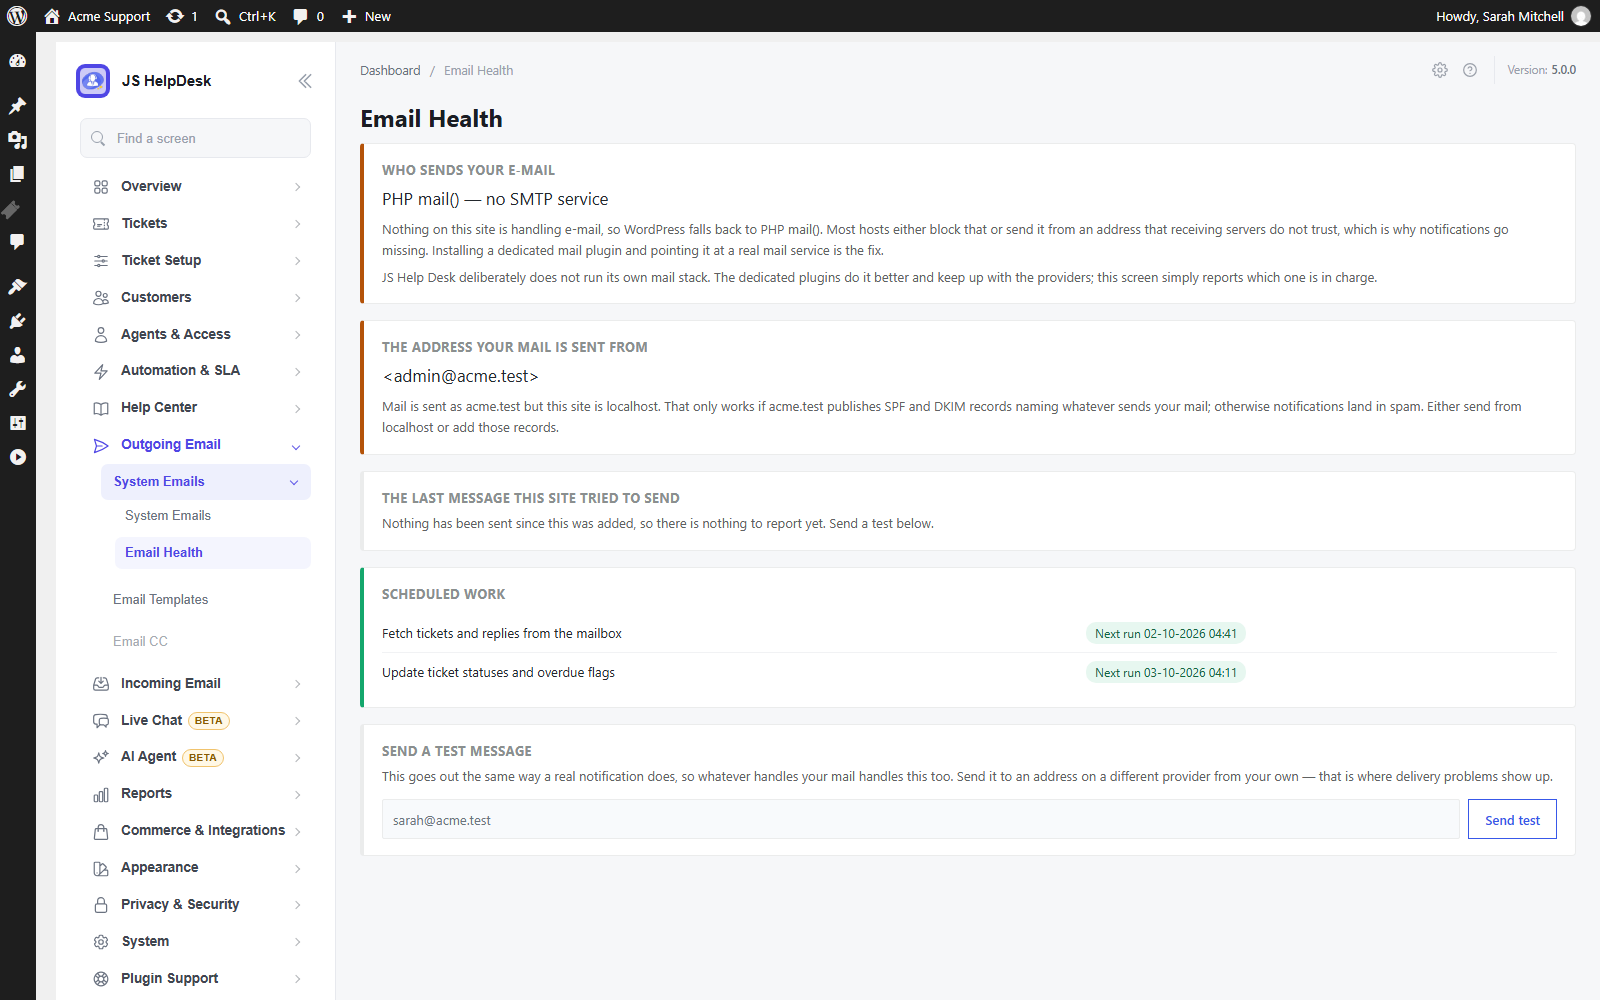Open the Pages icon in WordPress sidebar
The image size is (1600, 1000).
point(17,174)
